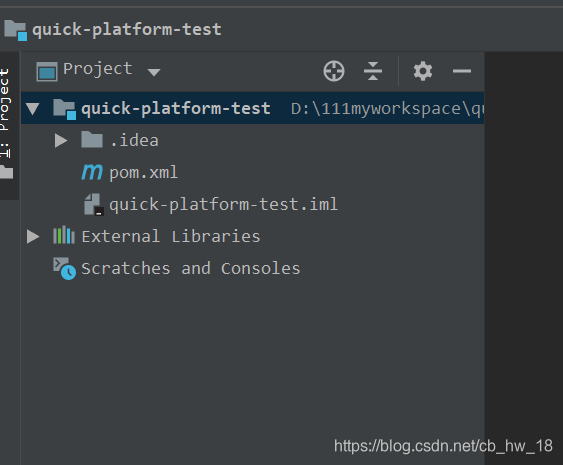Click the Collapse All icon in Project toolbar
Image resolution: width=563 pixels, height=465 pixels.
click(x=373, y=71)
